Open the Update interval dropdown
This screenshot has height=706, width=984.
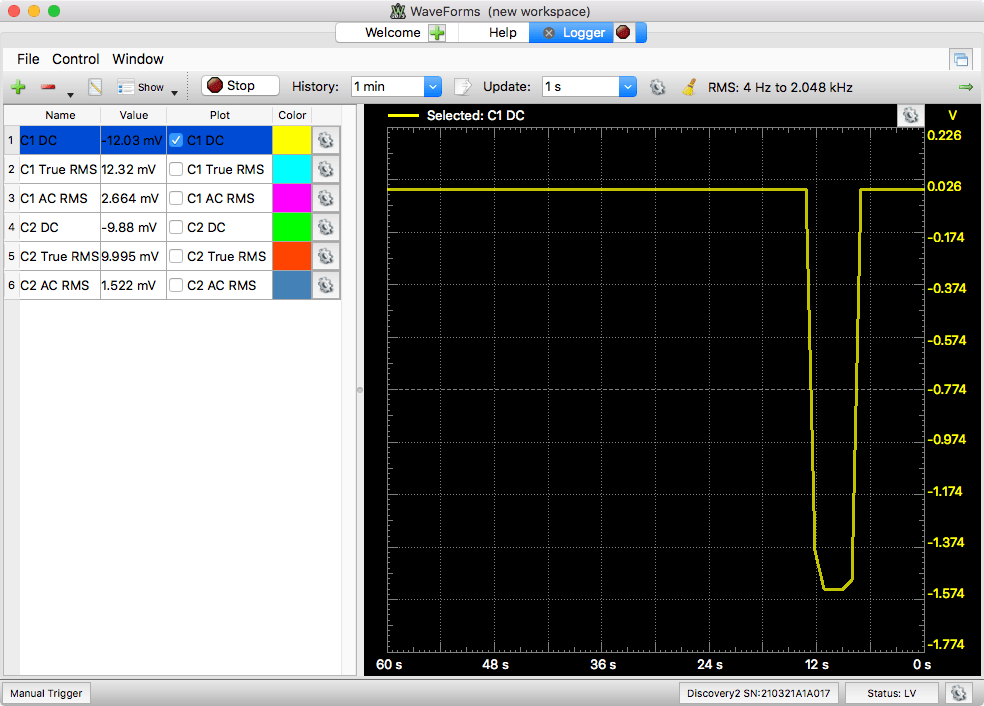627,87
